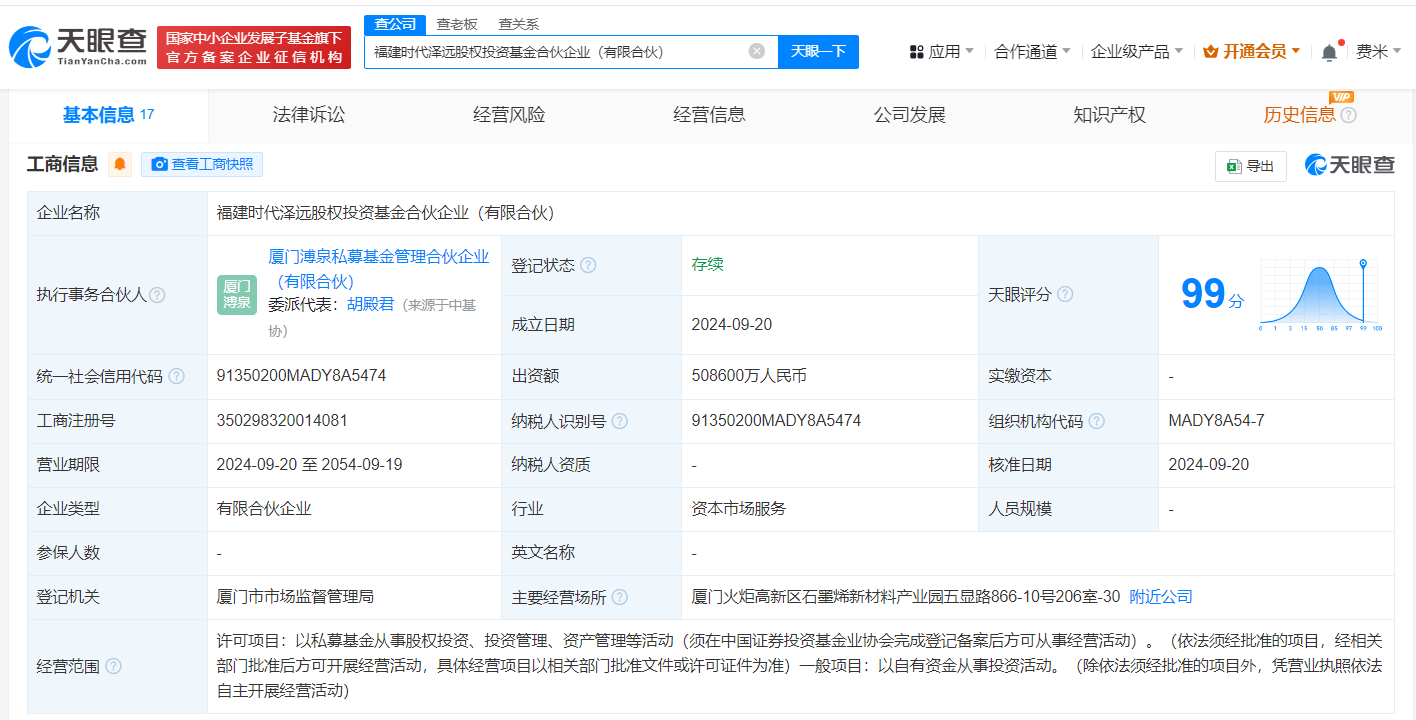This screenshot has height=720, width=1416.
Task: 点击应用旁的九宫格图标
Action: 917,50
